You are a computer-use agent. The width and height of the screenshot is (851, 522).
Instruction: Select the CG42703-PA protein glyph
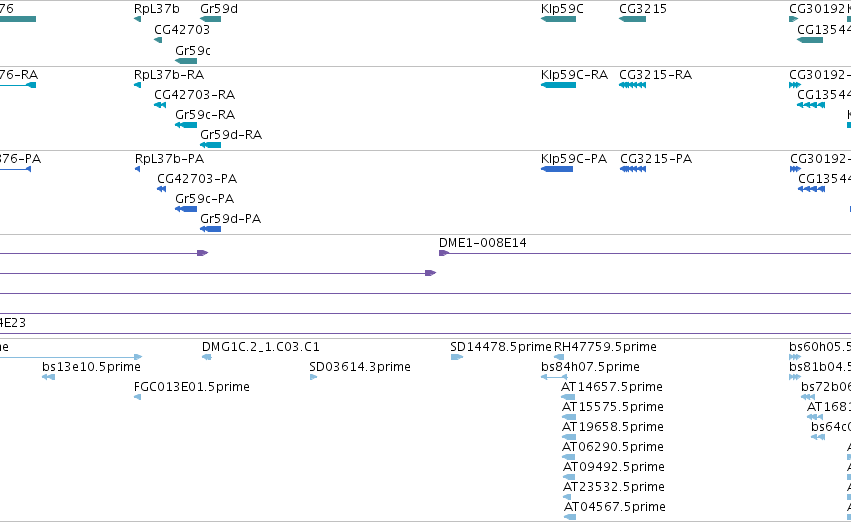pyautogui.click(x=161, y=189)
